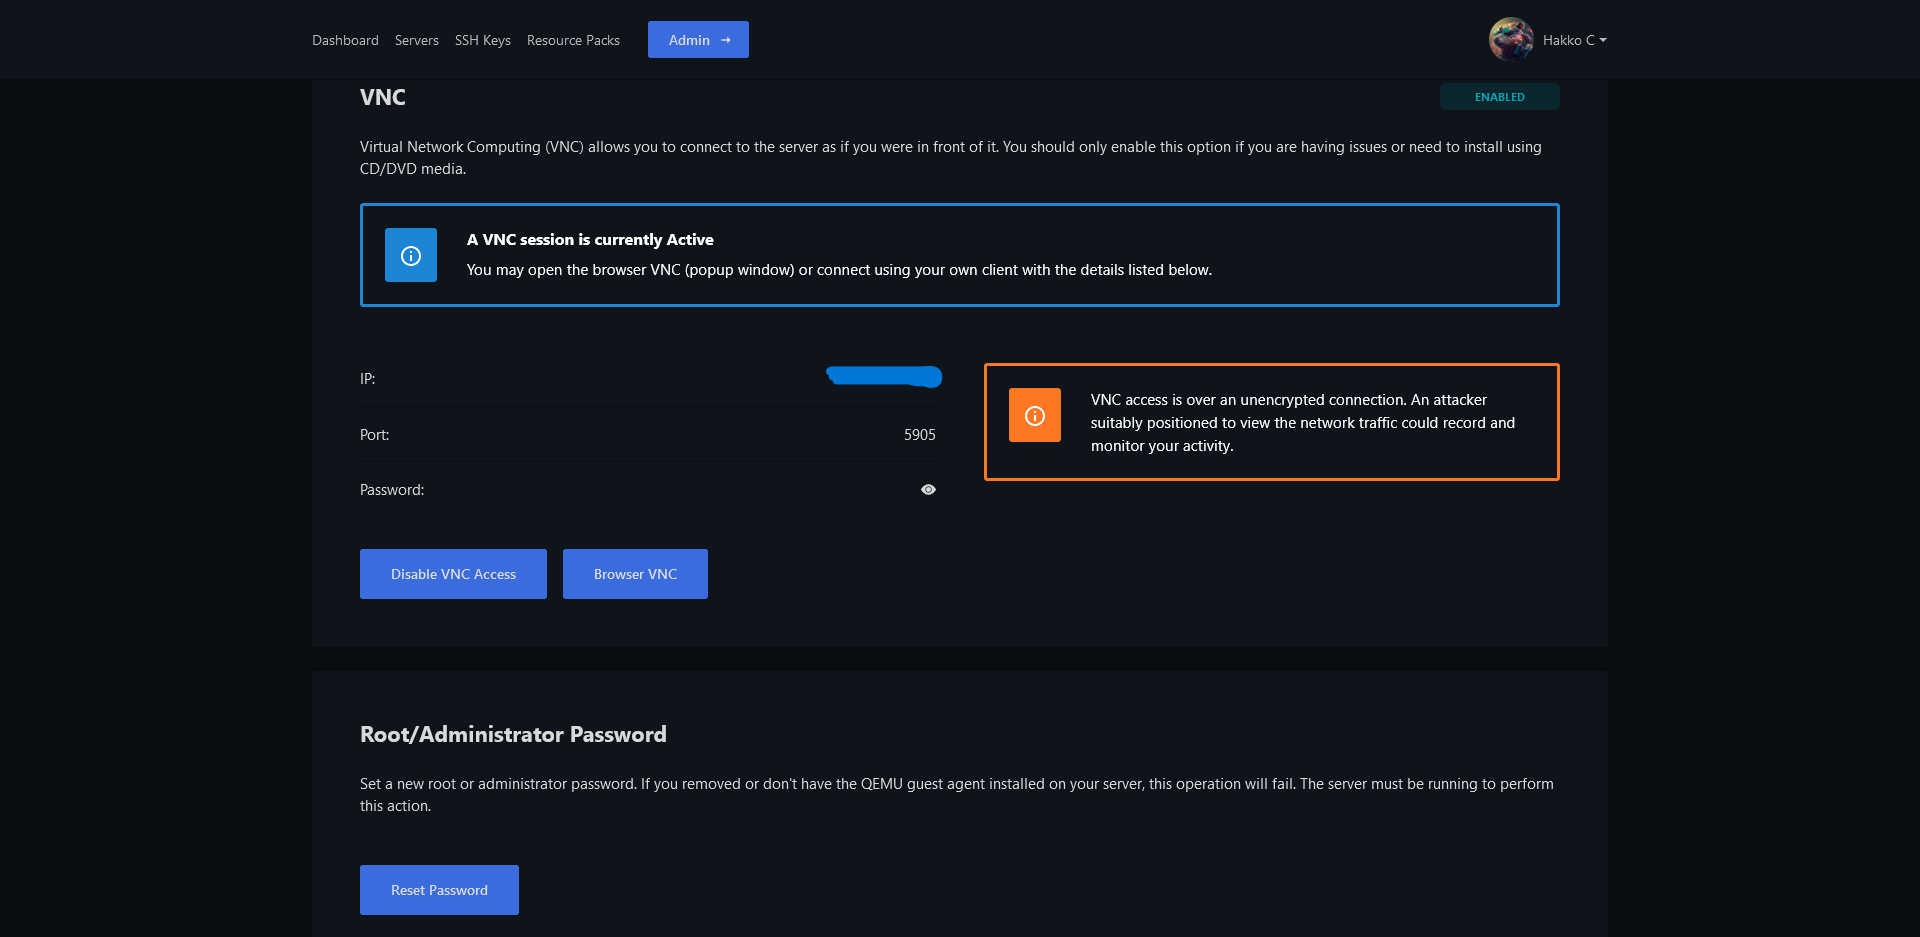The image size is (1920, 937).
Task: Open the Dashboard navigation link
Action: coord(345,40)
